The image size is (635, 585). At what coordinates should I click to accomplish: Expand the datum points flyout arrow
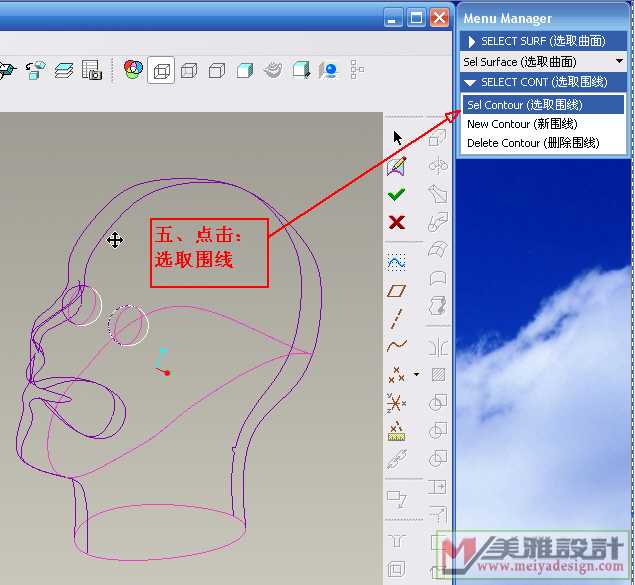point(417,374)
